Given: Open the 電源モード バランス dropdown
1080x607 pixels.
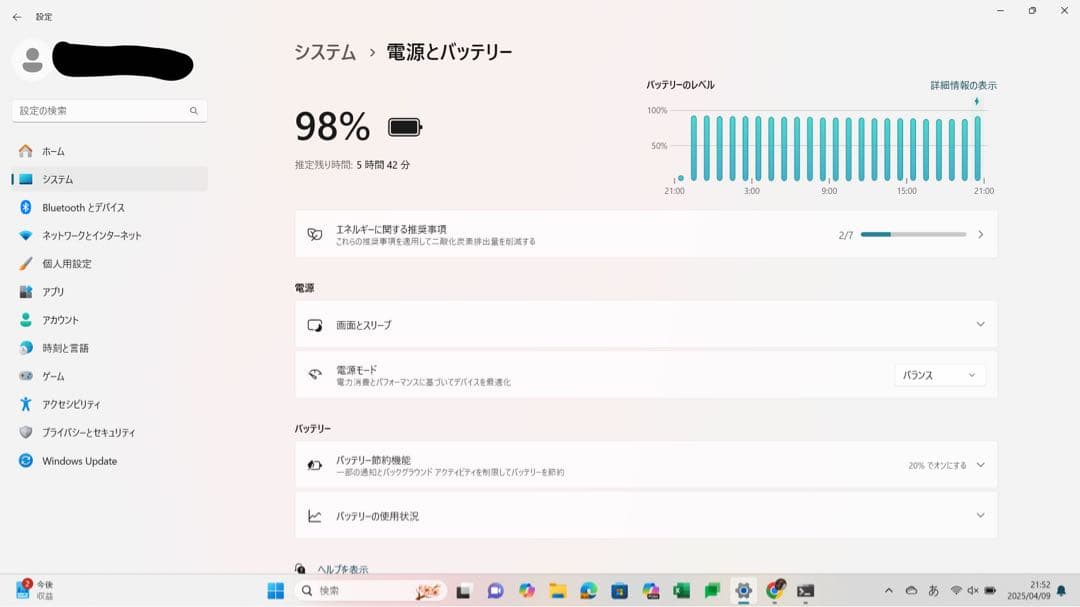Looking at the screenshot, I should tap(938, 375).
